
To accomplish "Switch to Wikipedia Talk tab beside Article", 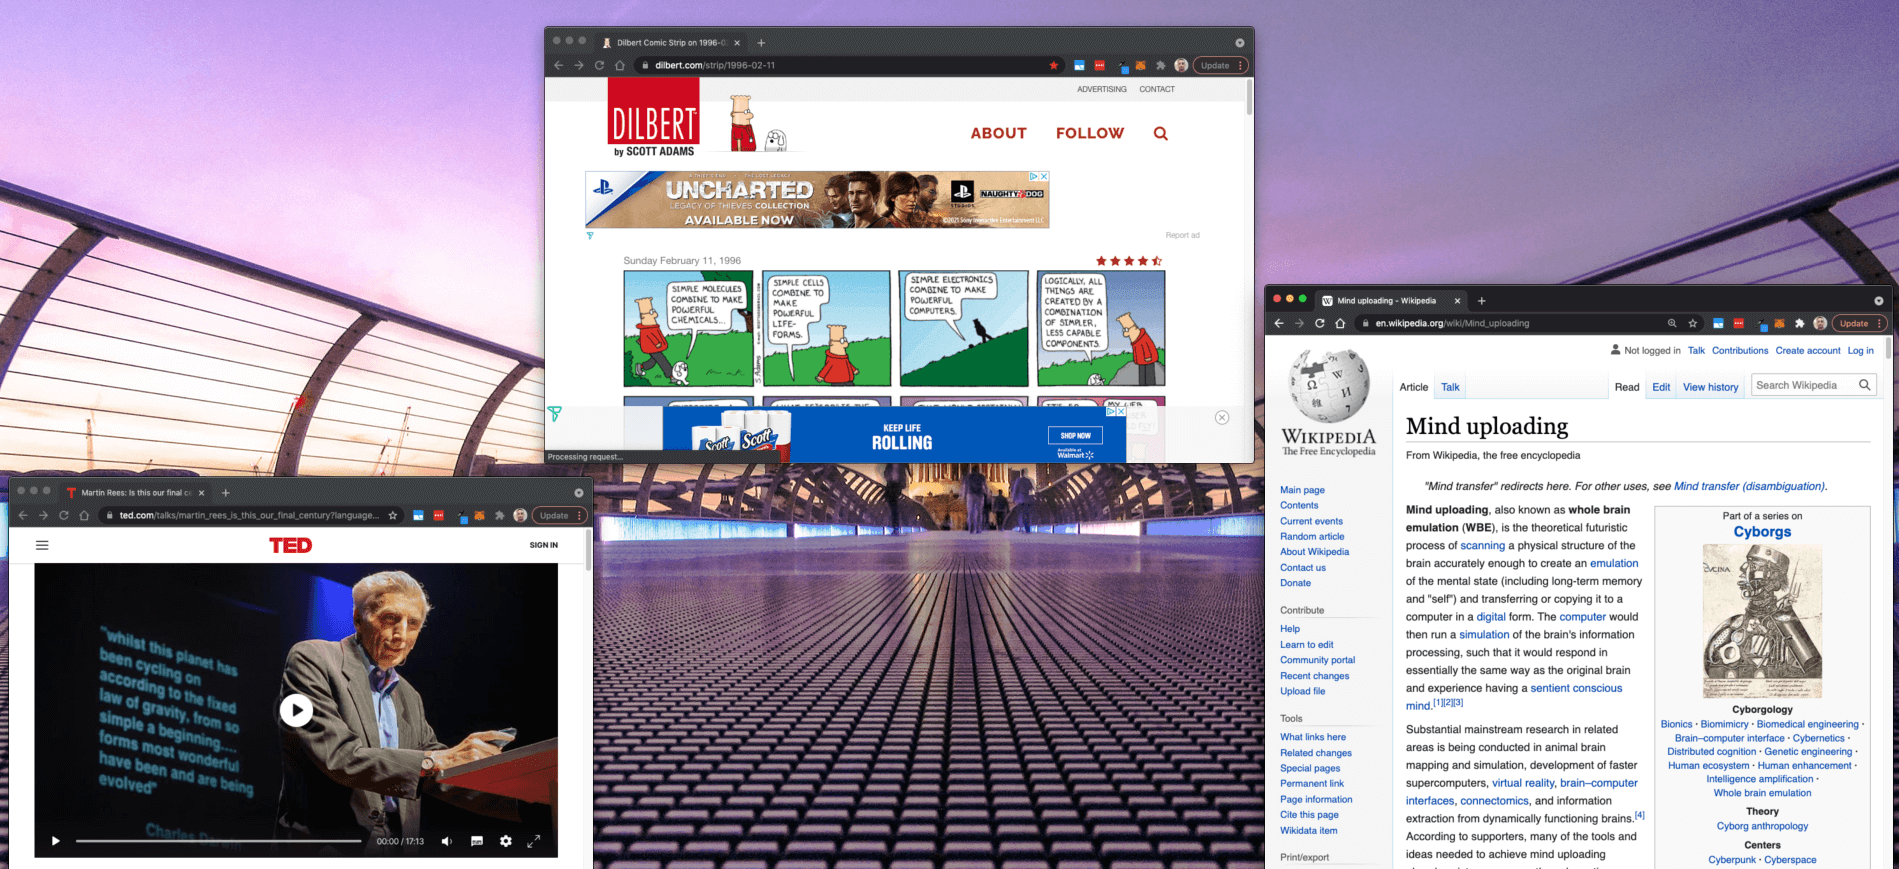I will [1450, 387].
